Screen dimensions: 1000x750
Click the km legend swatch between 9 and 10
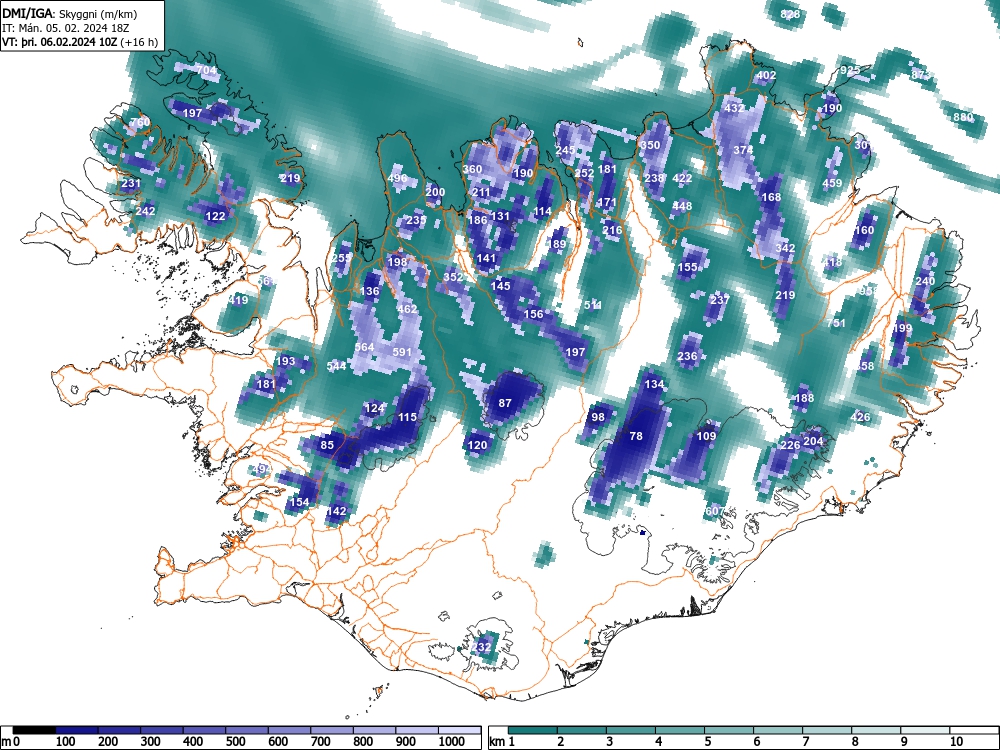coord(925,730)
